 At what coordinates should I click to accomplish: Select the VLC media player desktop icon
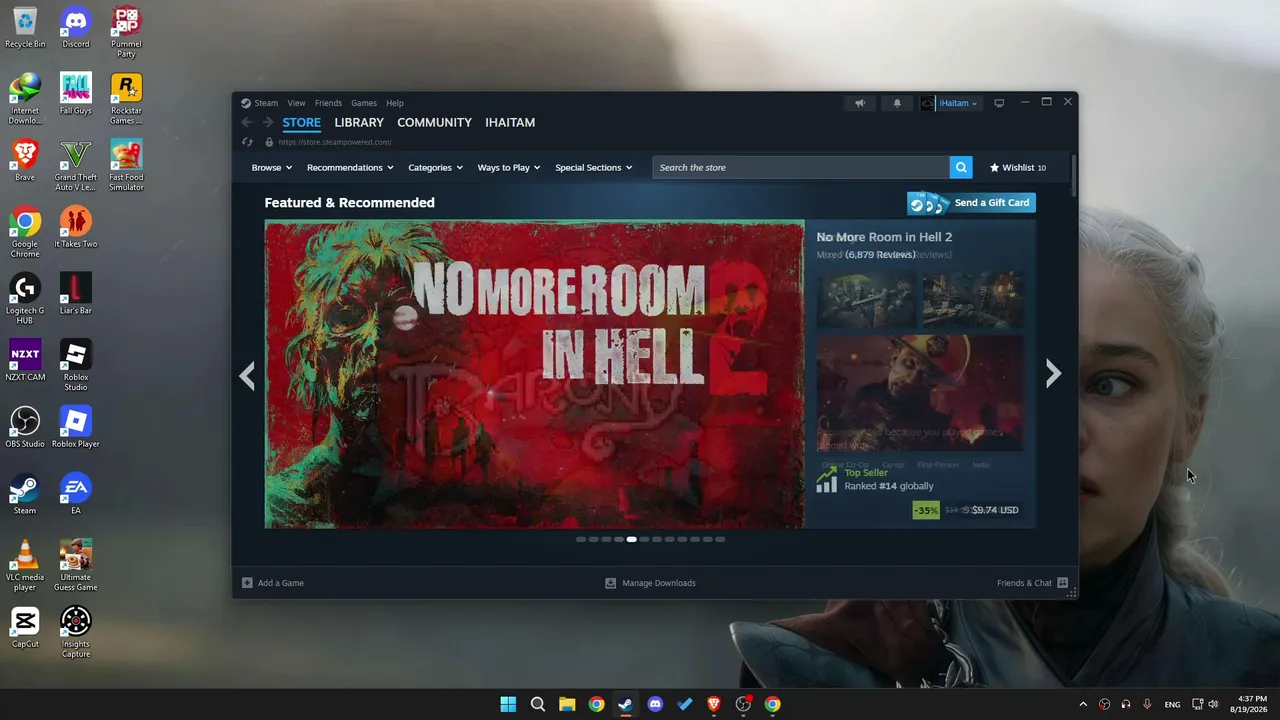click(25, 565)
